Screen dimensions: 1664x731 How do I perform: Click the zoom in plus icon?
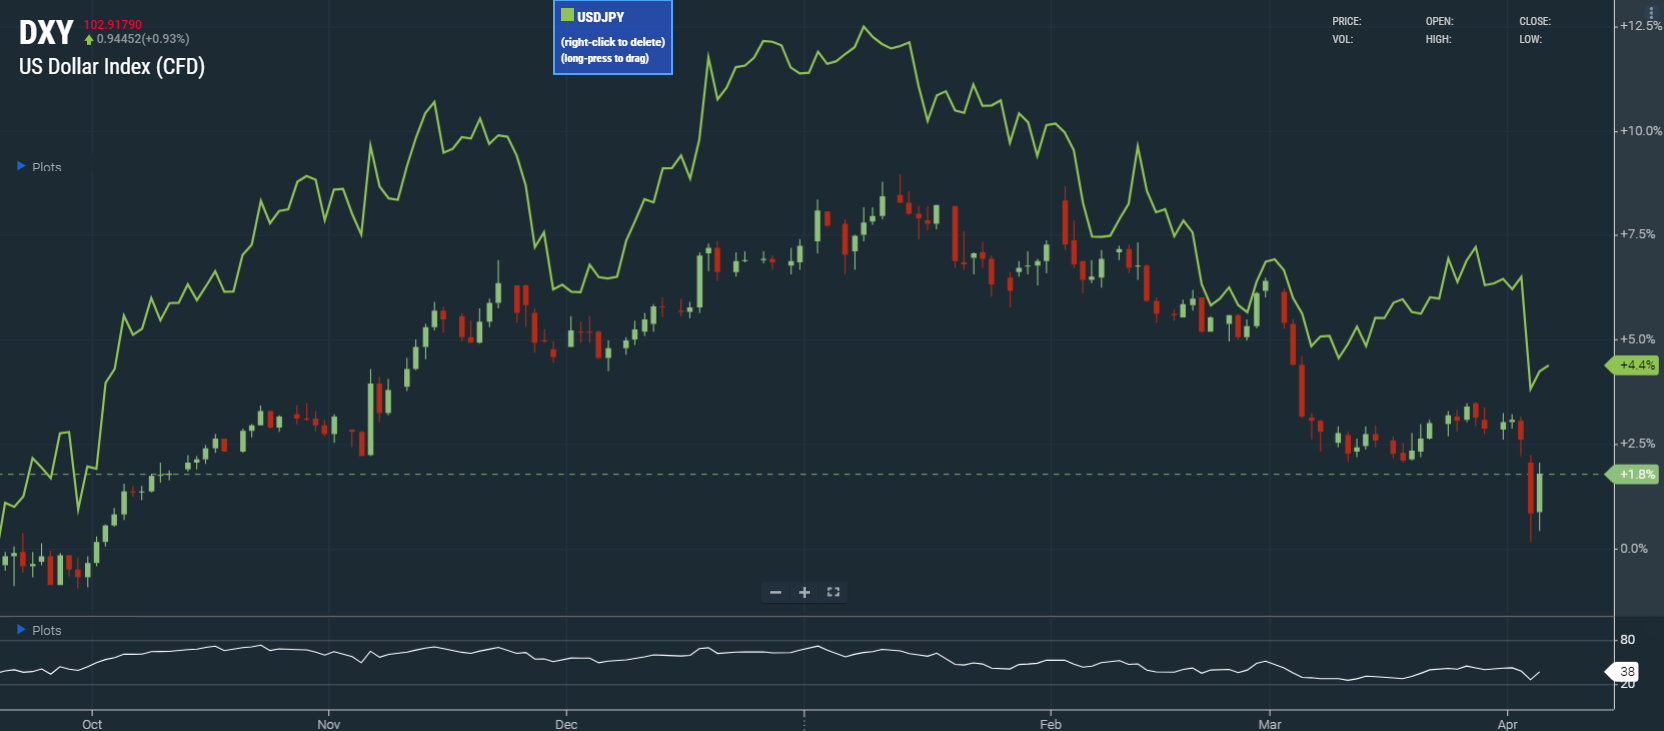804,592
